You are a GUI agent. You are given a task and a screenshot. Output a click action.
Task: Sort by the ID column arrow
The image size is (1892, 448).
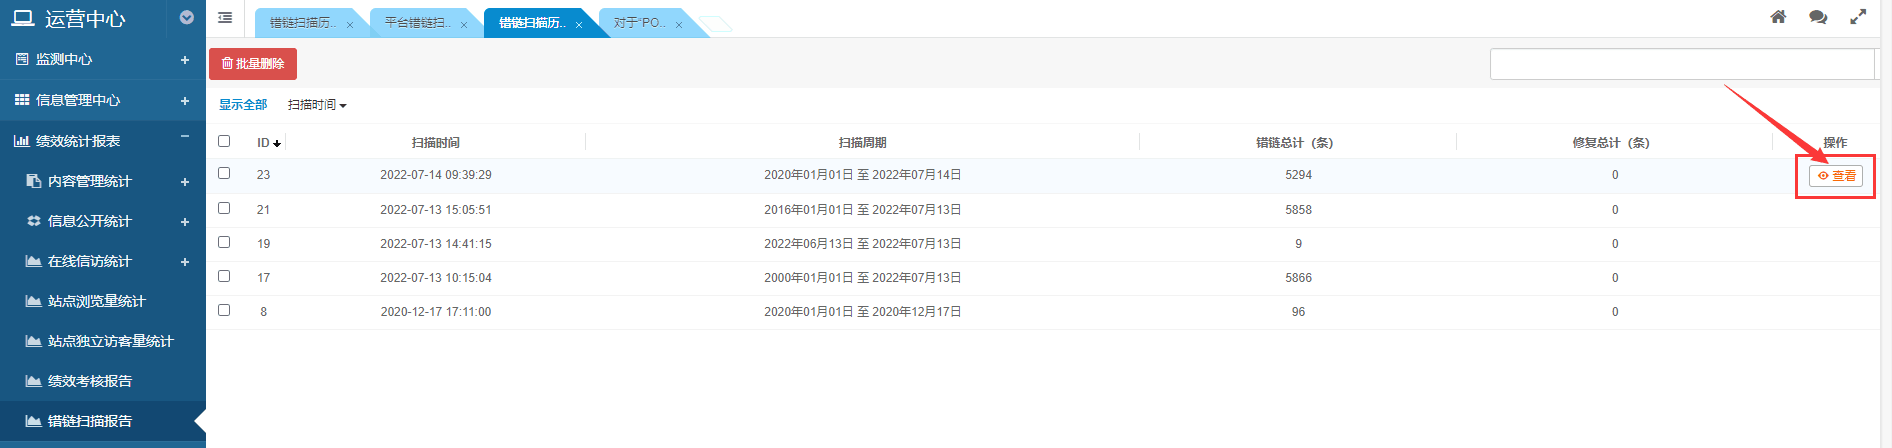[x=277, y=143]
